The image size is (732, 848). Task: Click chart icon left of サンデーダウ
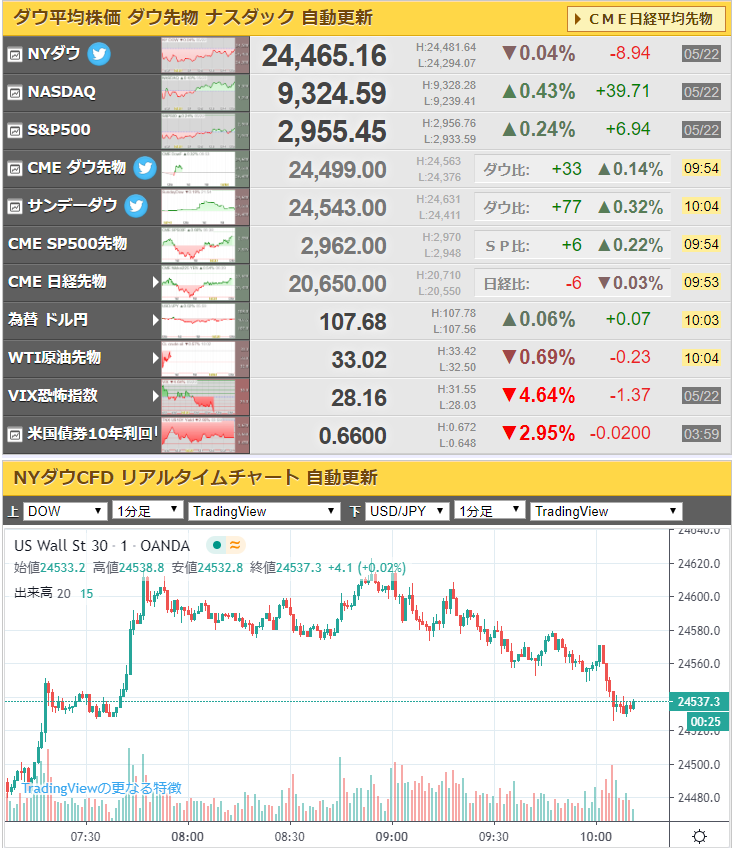point(15,207)
